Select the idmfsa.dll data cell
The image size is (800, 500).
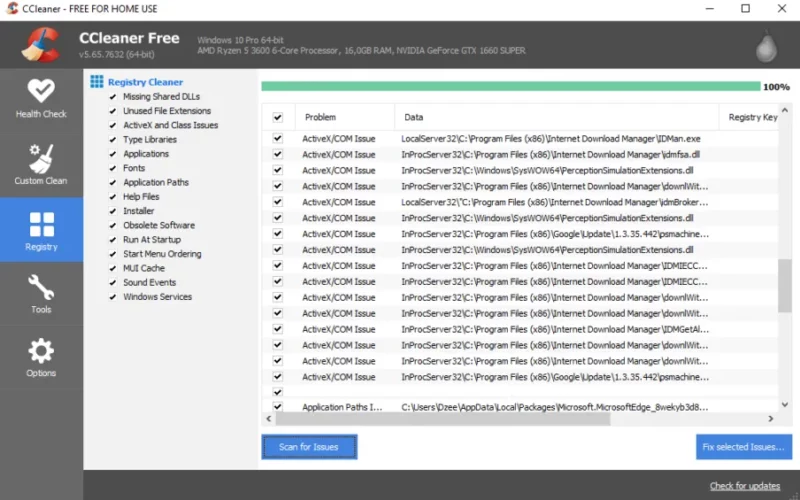point(550,155)
